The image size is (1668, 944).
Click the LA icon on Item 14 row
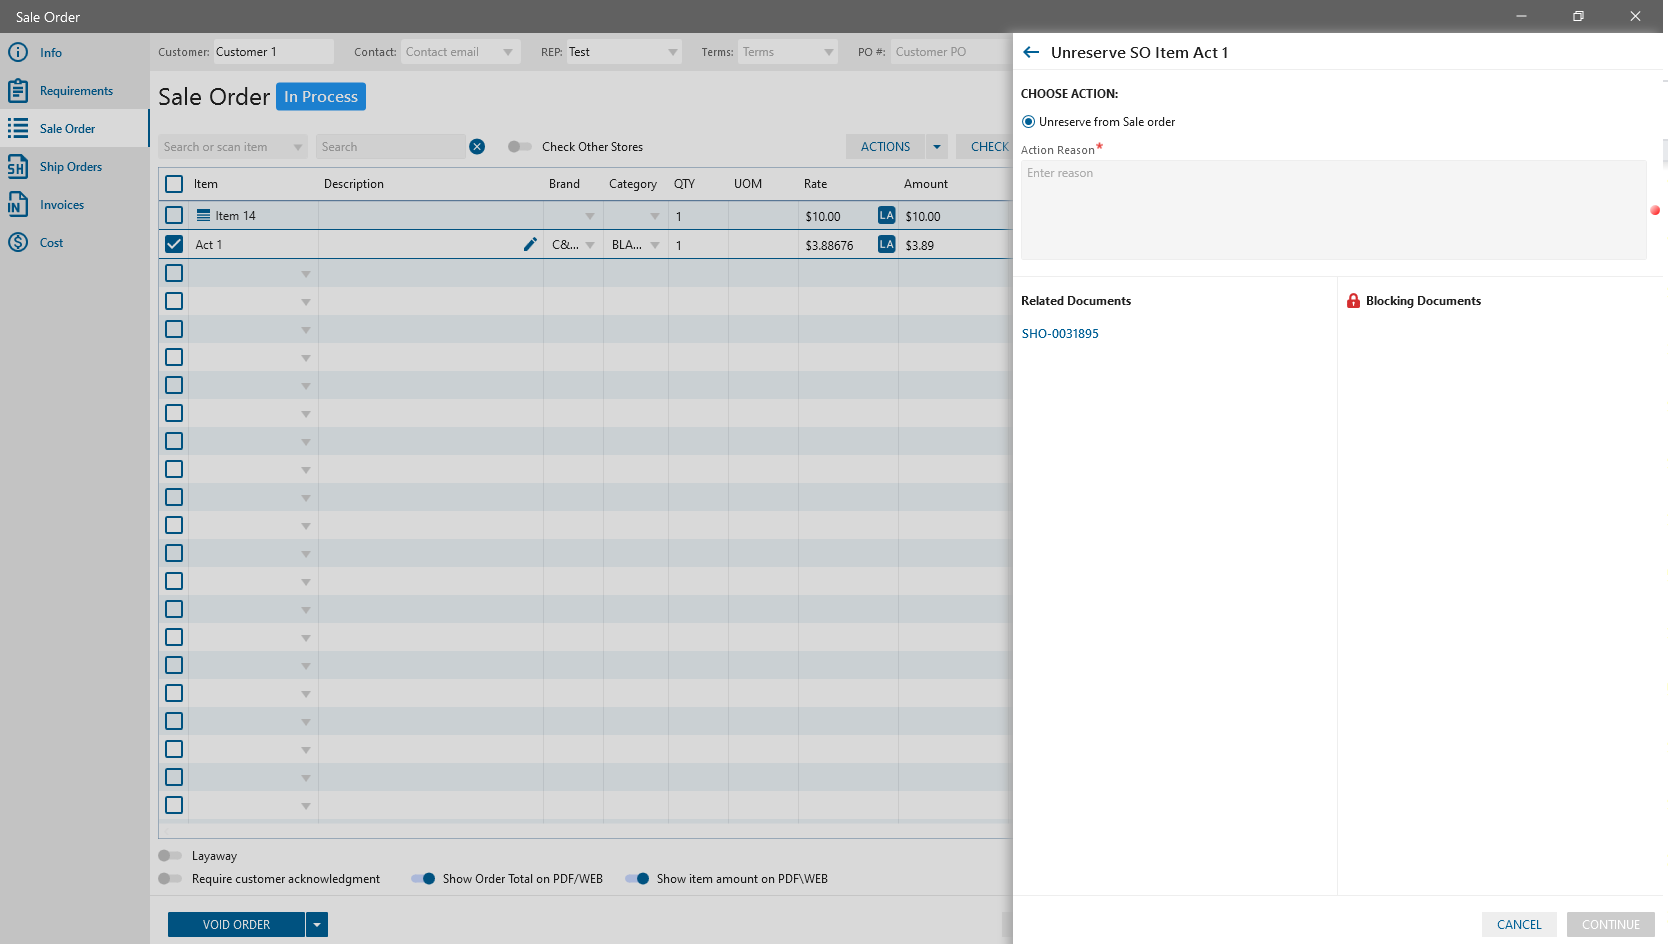click(886, 215)
